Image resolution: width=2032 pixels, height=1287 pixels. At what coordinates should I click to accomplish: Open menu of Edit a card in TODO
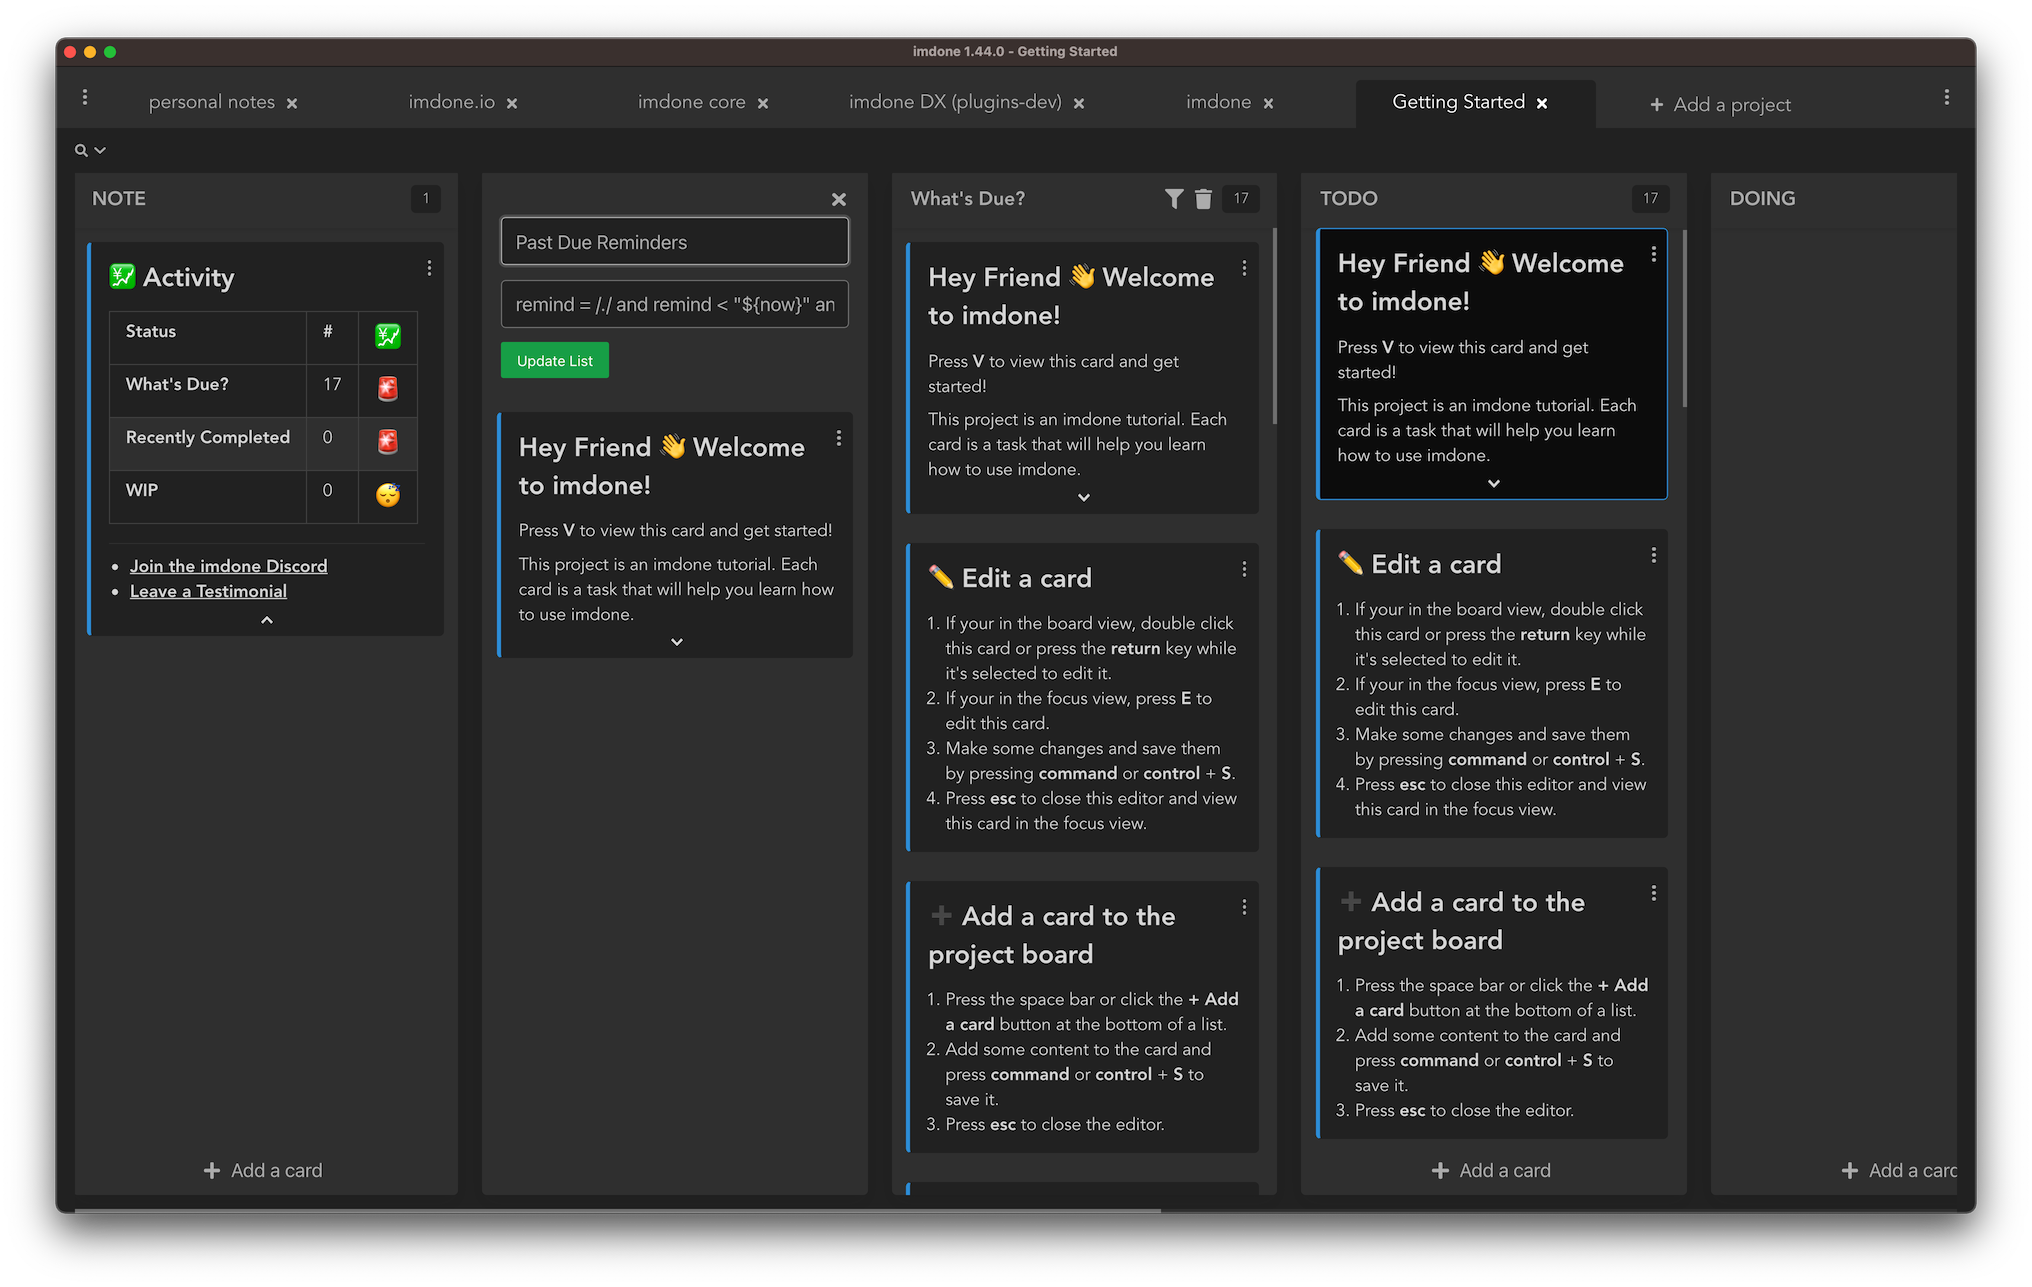[x=1654, y=555]
